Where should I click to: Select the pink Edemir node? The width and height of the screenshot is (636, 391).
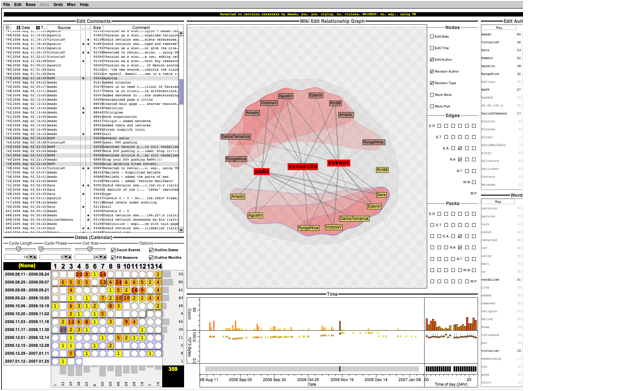(316, 95)
